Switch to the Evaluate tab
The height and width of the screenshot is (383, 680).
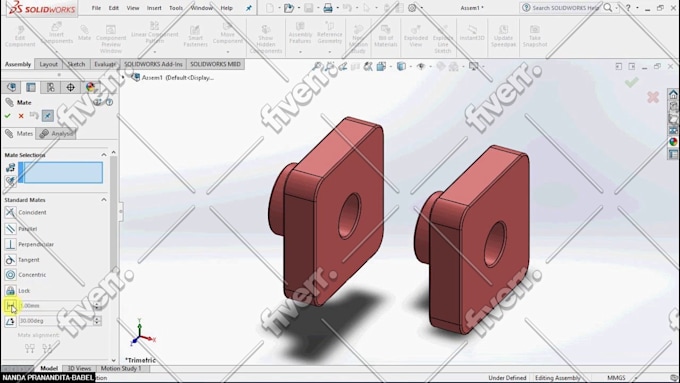(105, 64)
